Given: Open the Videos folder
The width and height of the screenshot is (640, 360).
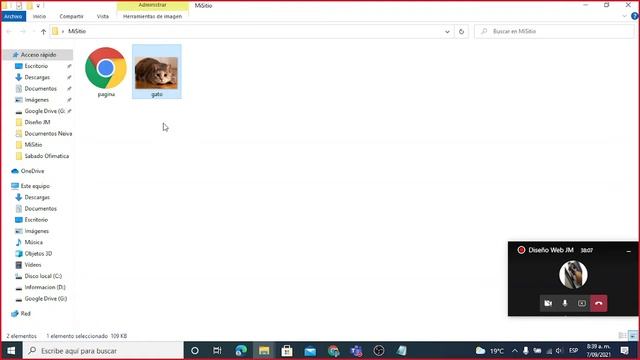Looking at the screenshot, I should (33, 265).
